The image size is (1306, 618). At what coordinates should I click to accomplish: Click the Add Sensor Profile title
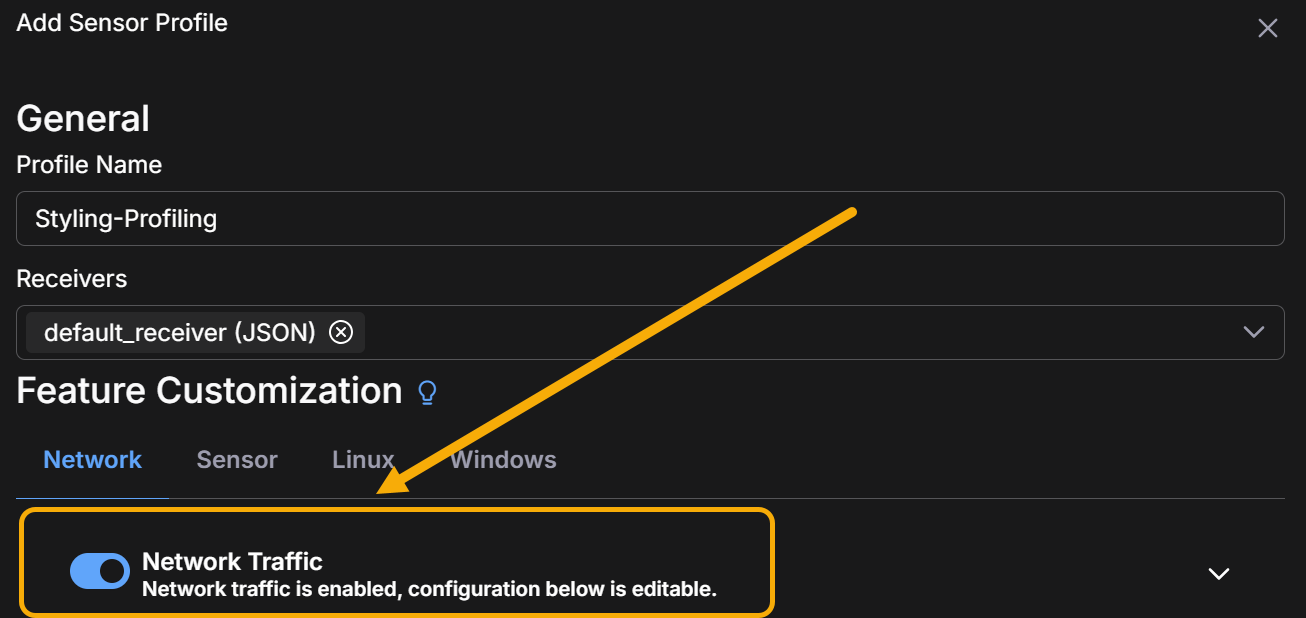pos(122,22)
